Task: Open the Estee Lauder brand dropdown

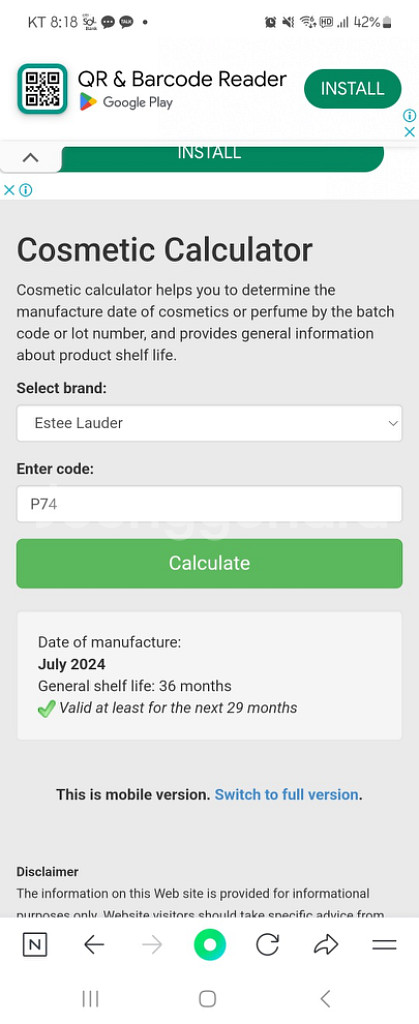Action: [210, 423]
